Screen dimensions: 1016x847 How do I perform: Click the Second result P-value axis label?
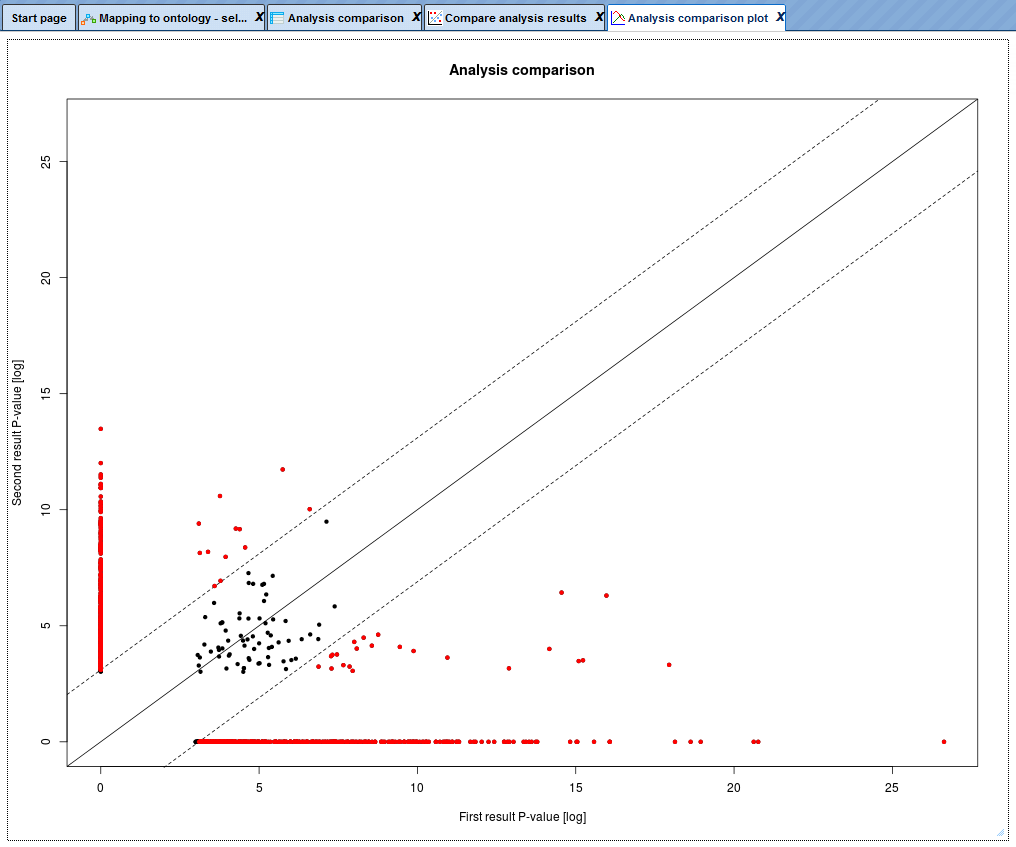point(17,433)
